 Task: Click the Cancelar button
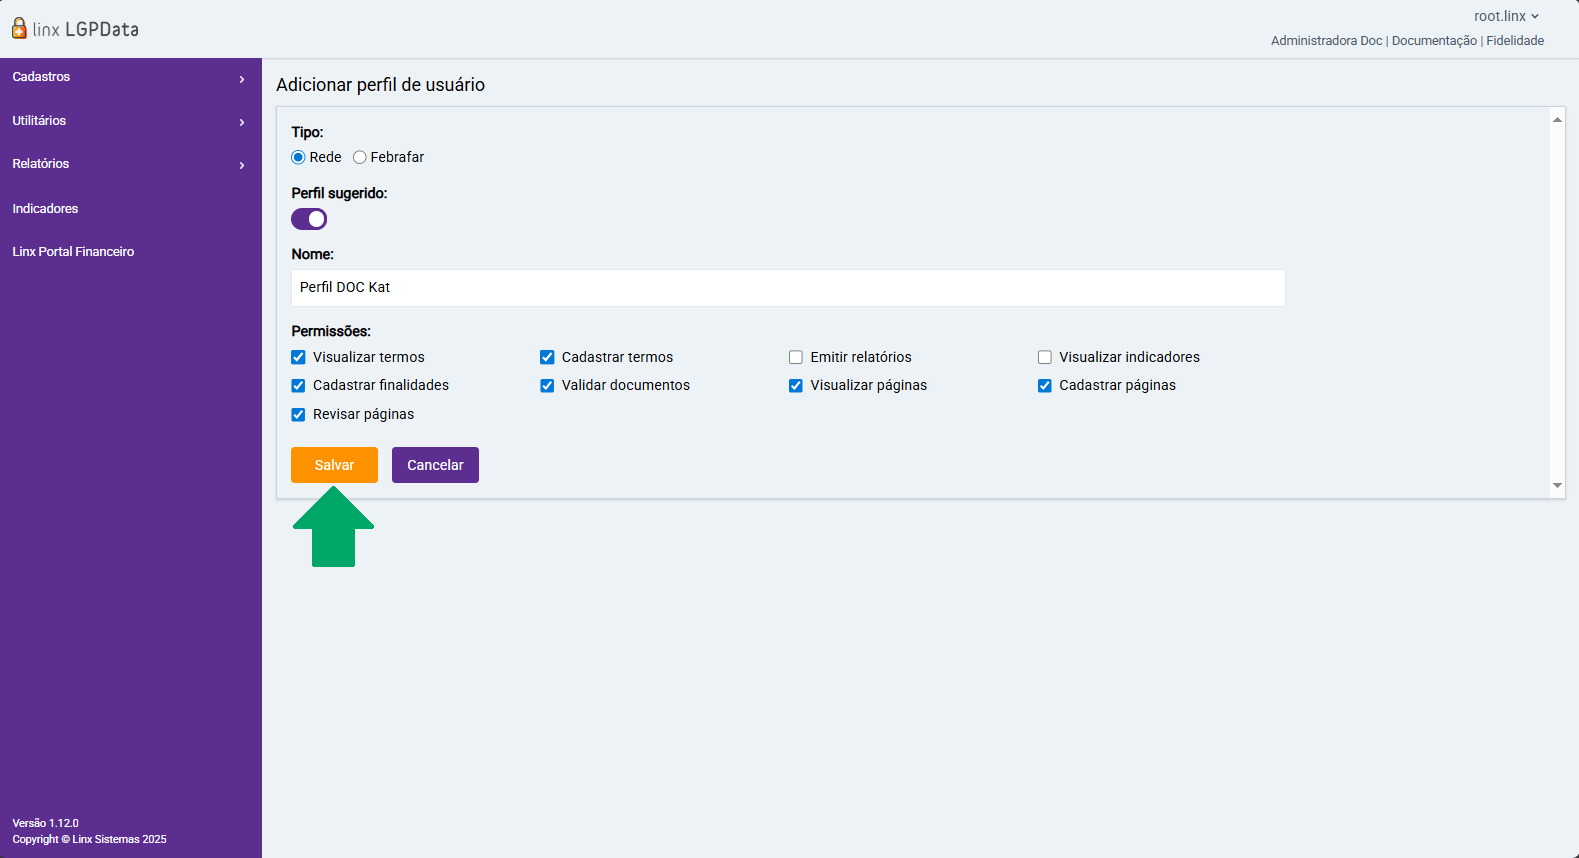[435, 465]
